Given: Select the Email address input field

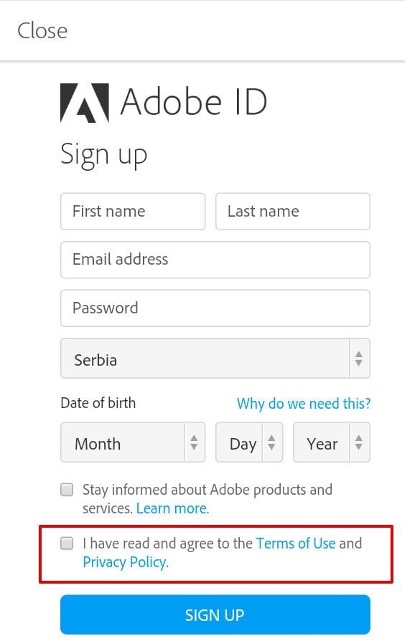Looking at the screenshot, I should [x=215, y=260].
